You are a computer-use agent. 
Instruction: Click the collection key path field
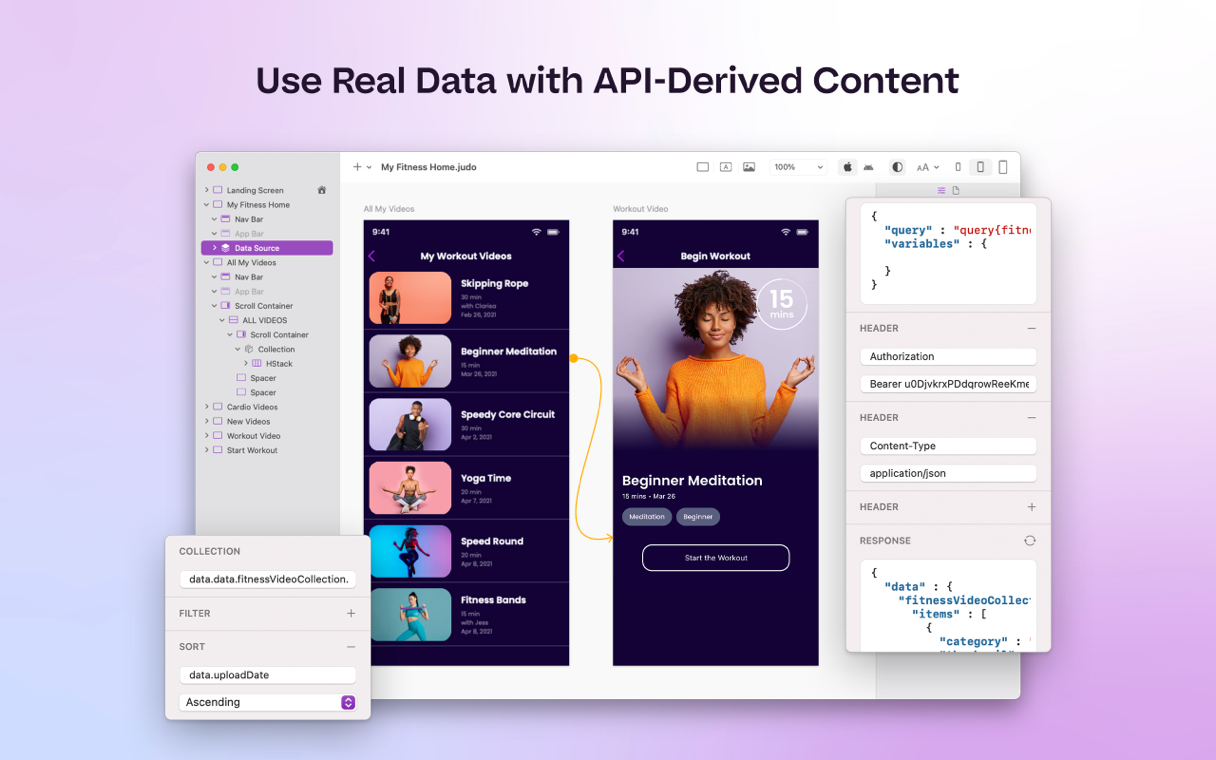[x=267, y=579]
